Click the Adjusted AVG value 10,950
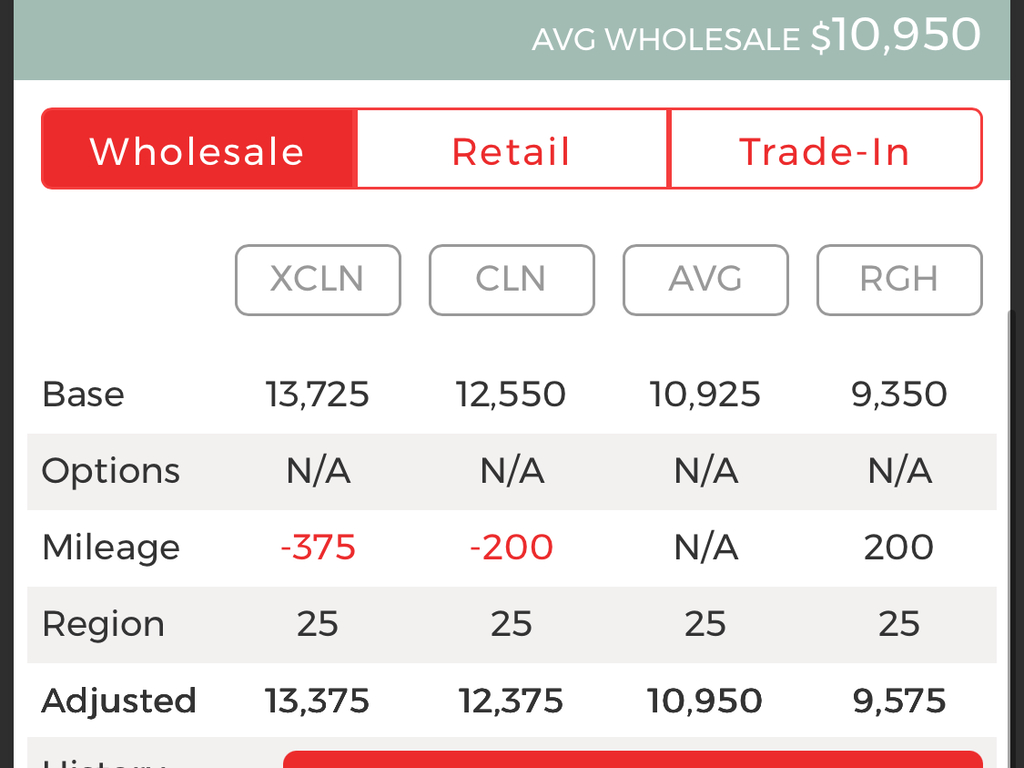Screen dimensions: 1024x768 pyautogui.click(x=705, y=701)
